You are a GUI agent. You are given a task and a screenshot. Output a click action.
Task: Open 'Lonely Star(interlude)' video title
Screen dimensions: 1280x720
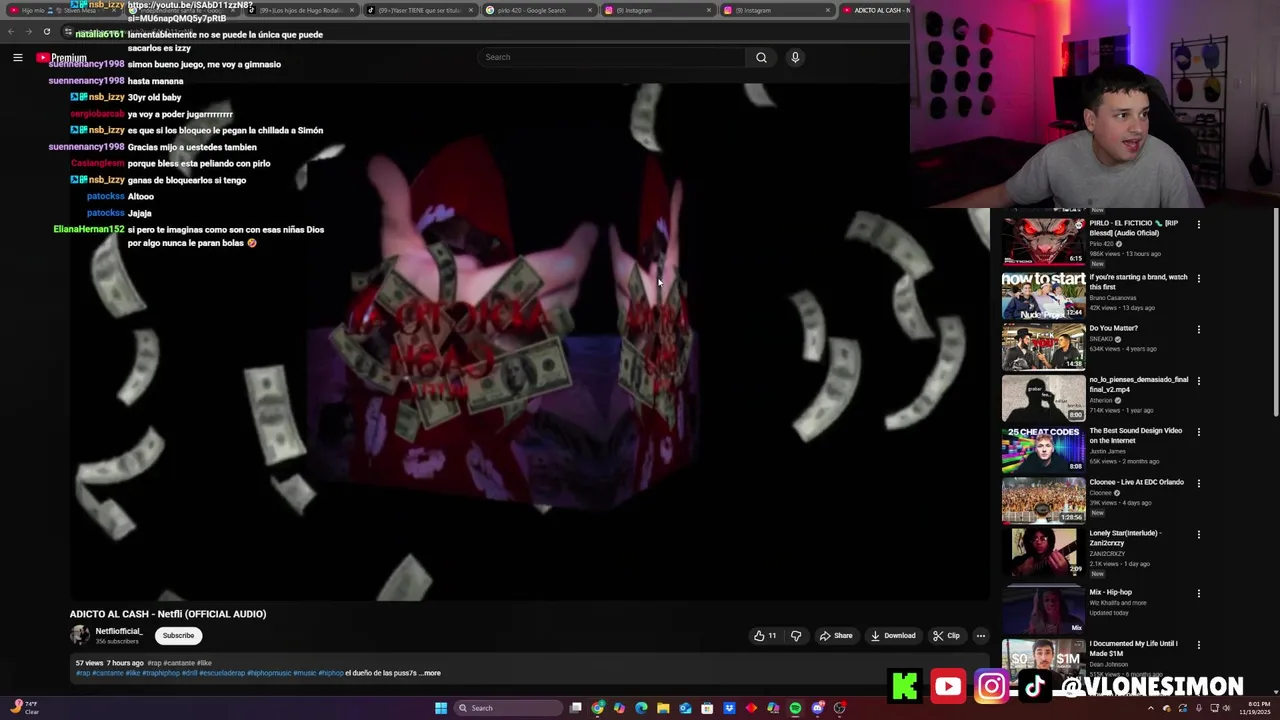(1125, 538)
